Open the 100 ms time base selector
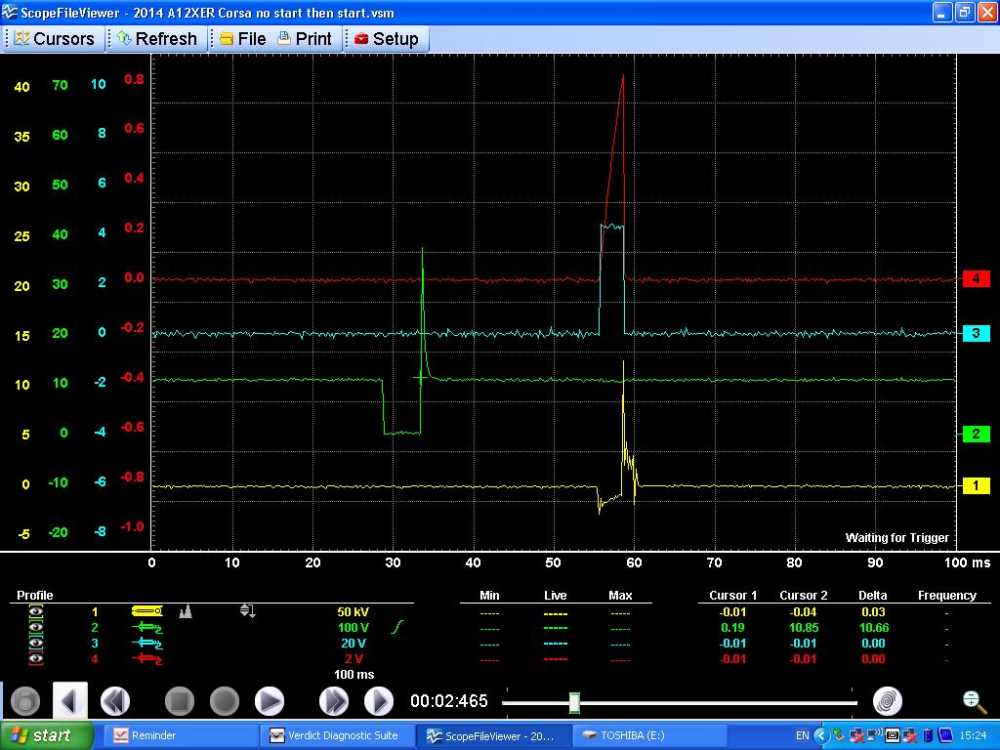The image size is (1000, 750). (x=355, y=675)
